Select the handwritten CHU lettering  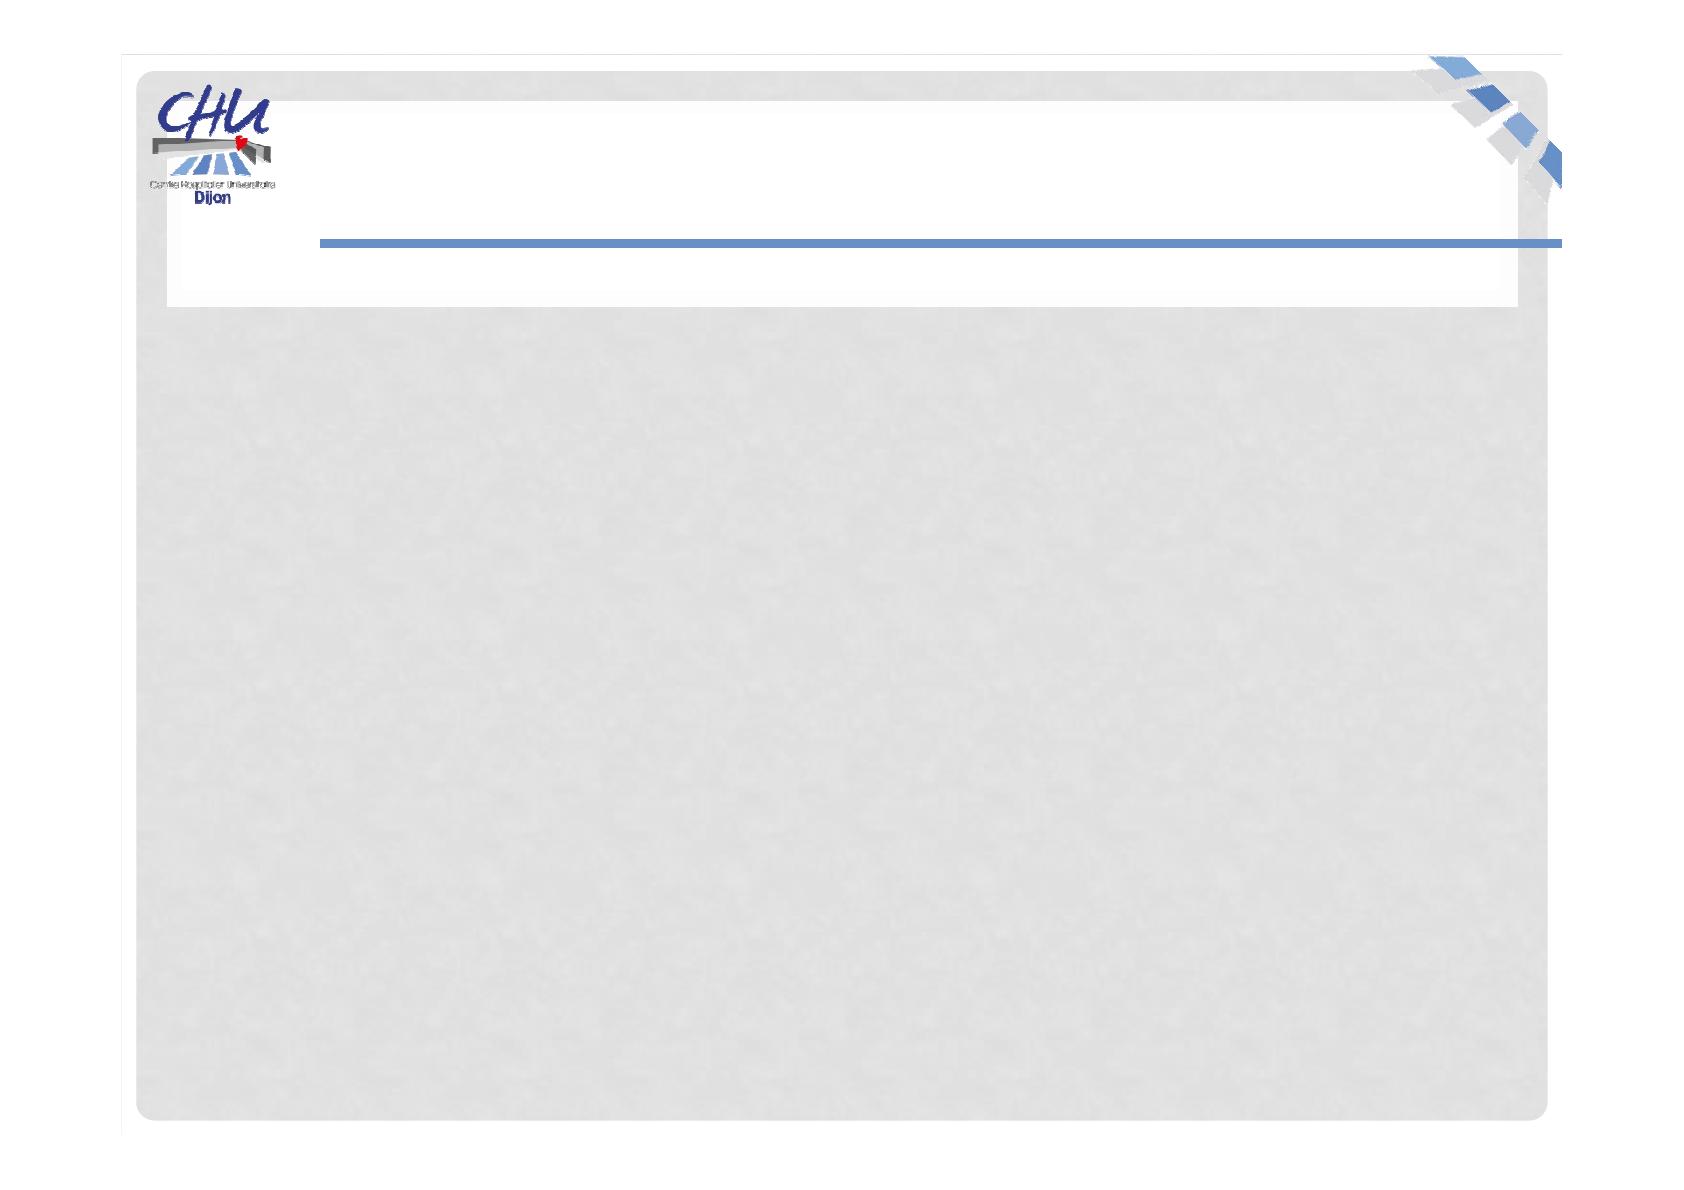click(x=212, y=114)
